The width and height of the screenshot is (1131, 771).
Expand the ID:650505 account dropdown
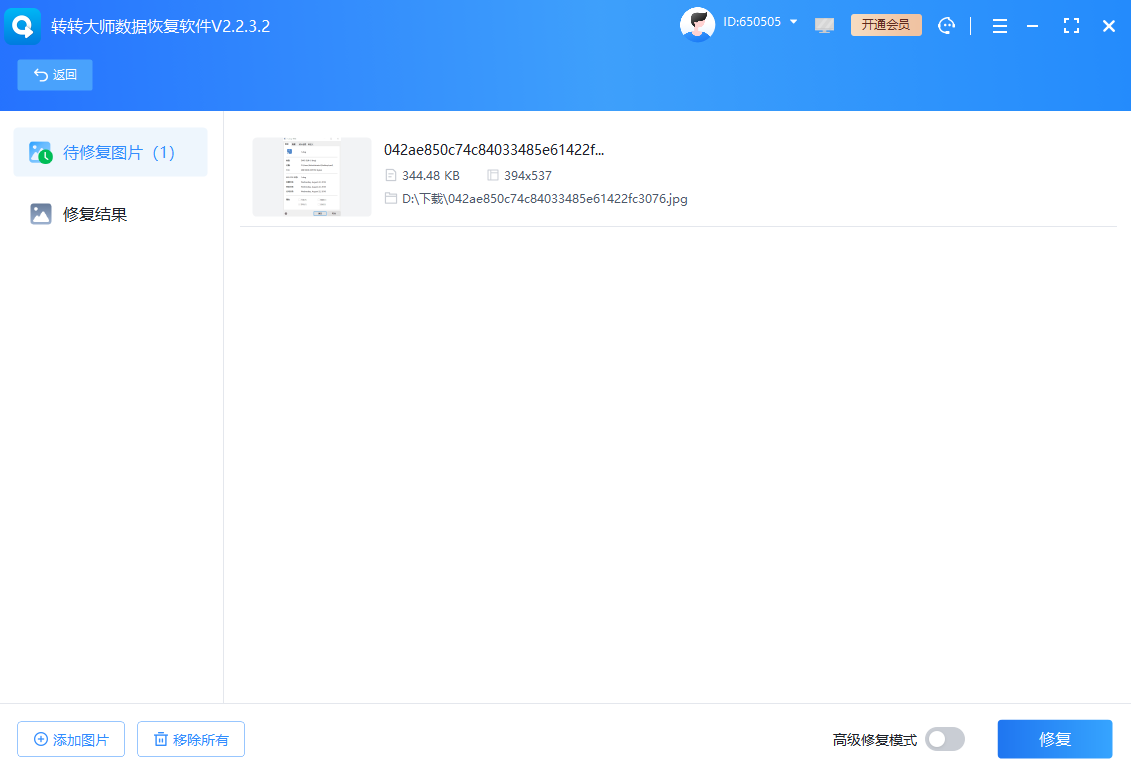[793, 21]
